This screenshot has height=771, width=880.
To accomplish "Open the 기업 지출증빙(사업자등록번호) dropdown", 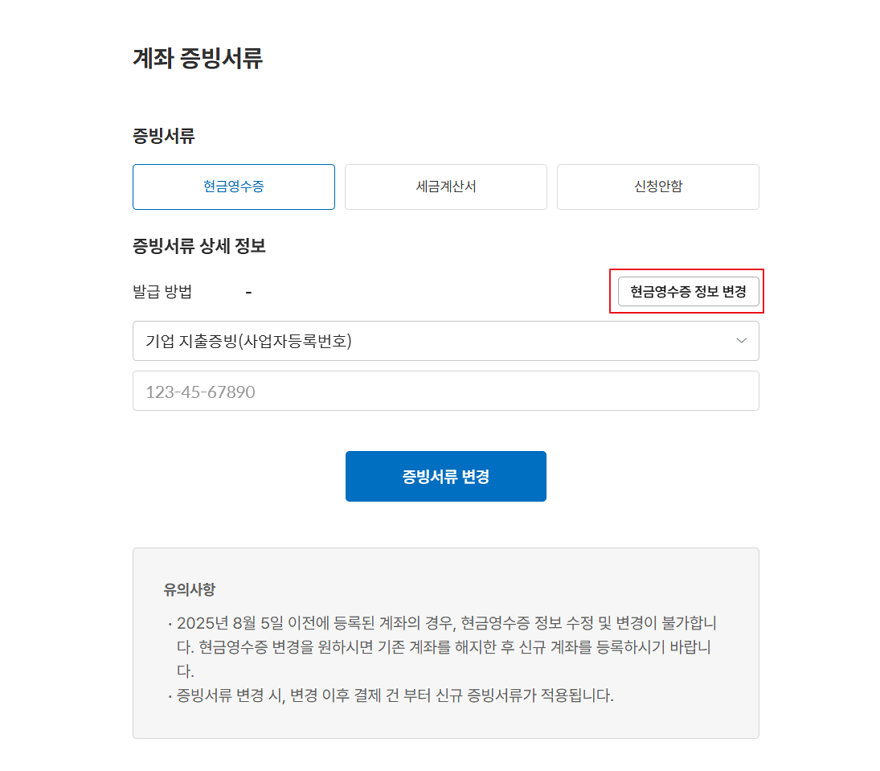I will pos(445,341).
